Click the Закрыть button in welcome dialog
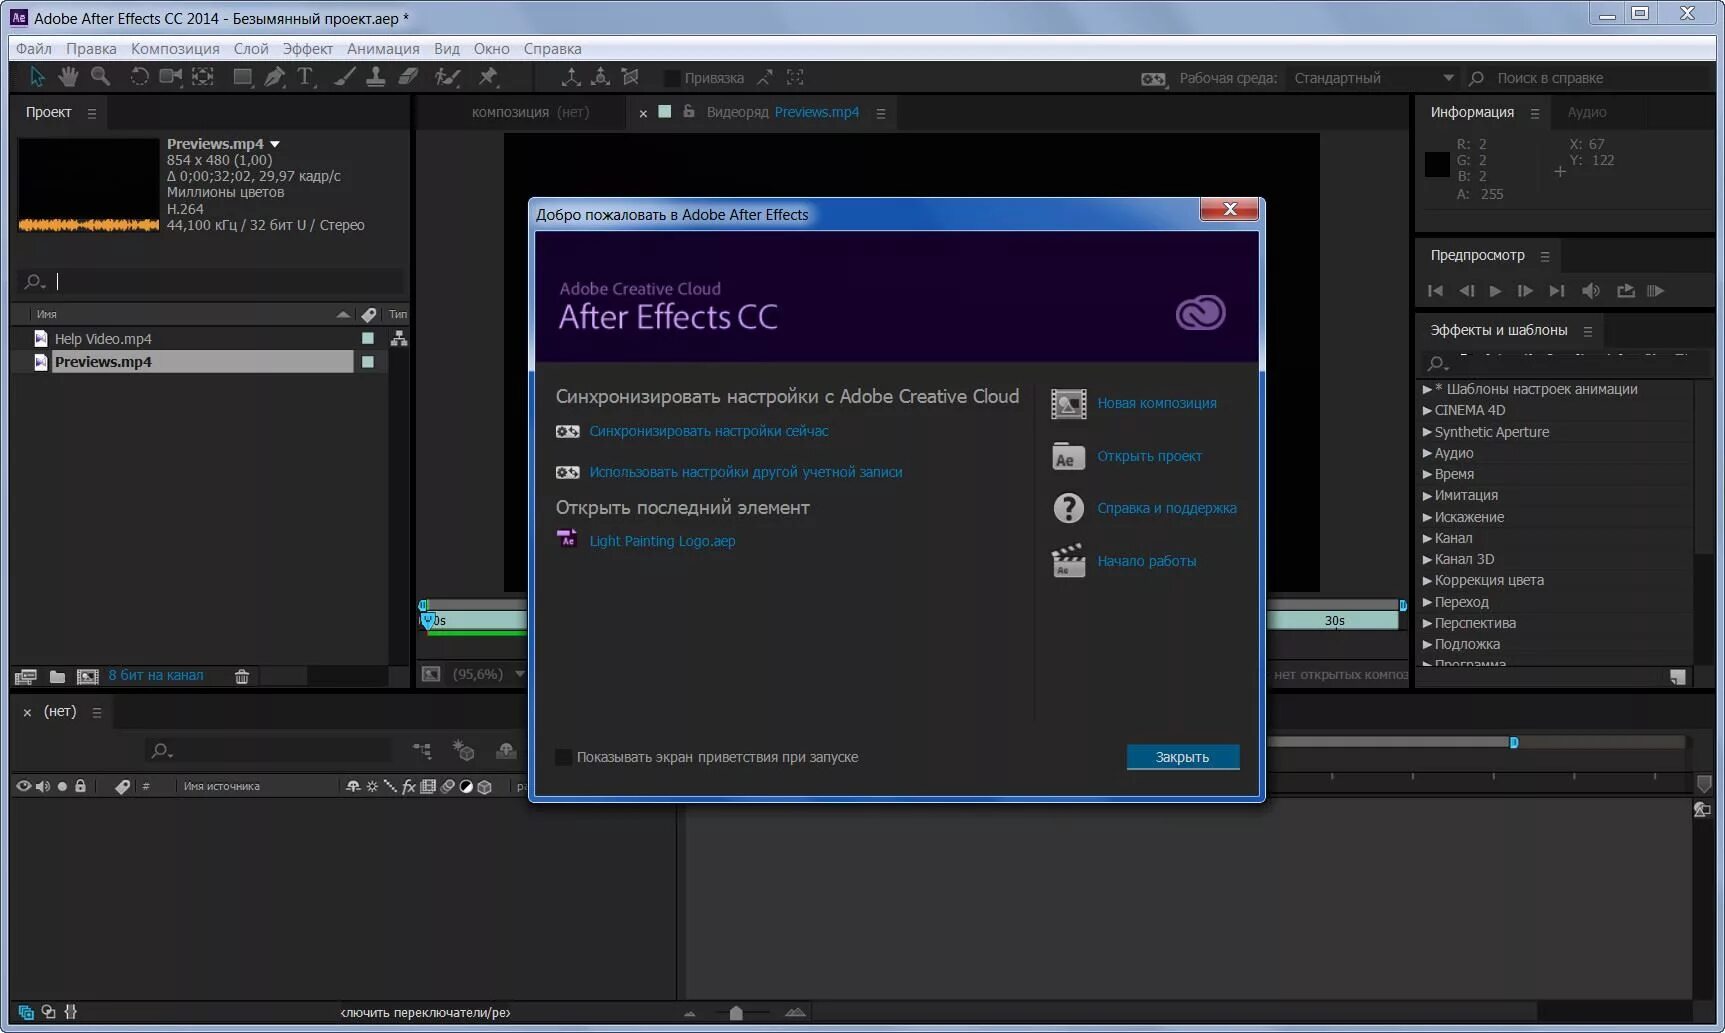 pyautogui.click(x=1183, y=757)
